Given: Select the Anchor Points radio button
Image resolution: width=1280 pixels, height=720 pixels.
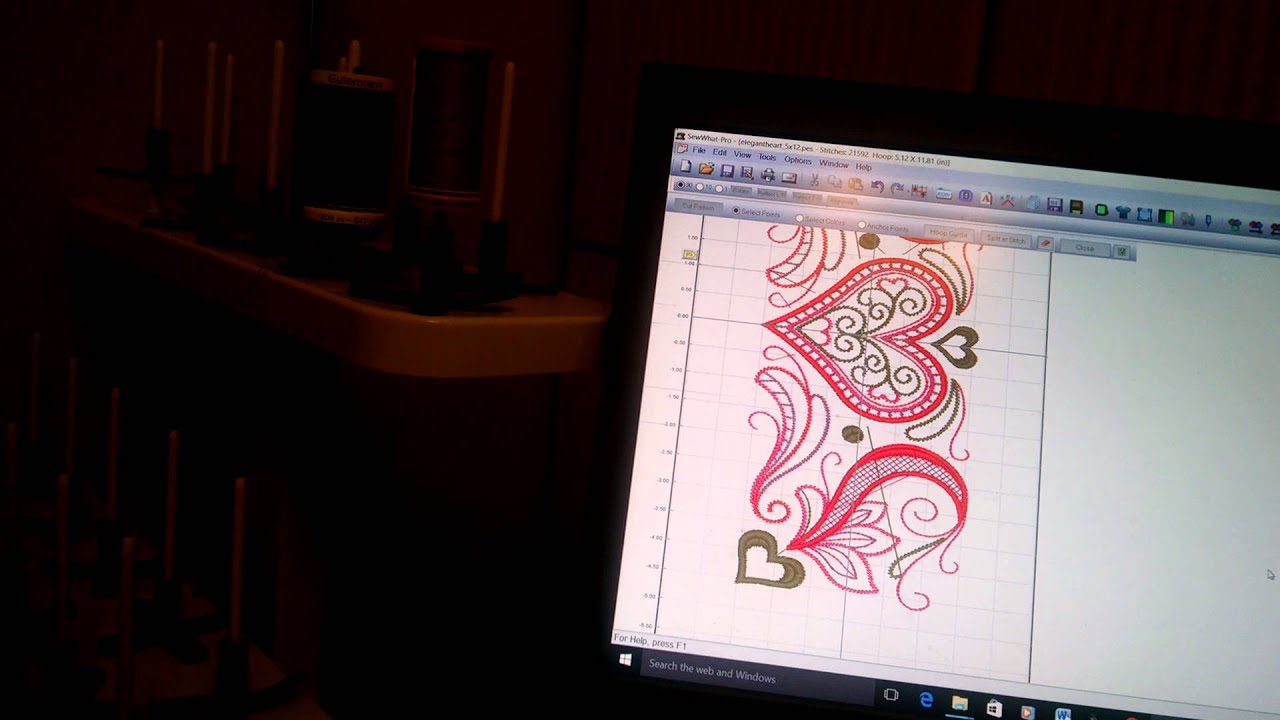Looking at the screenshot, I should click(862, 225).
